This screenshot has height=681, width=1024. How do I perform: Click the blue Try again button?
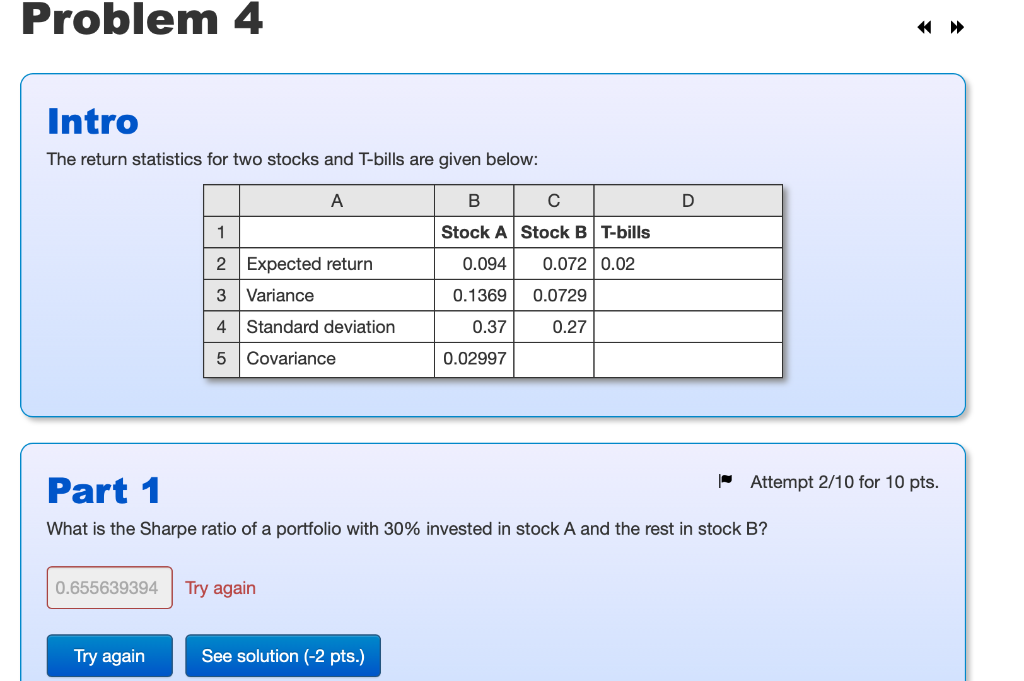point(109,655)
